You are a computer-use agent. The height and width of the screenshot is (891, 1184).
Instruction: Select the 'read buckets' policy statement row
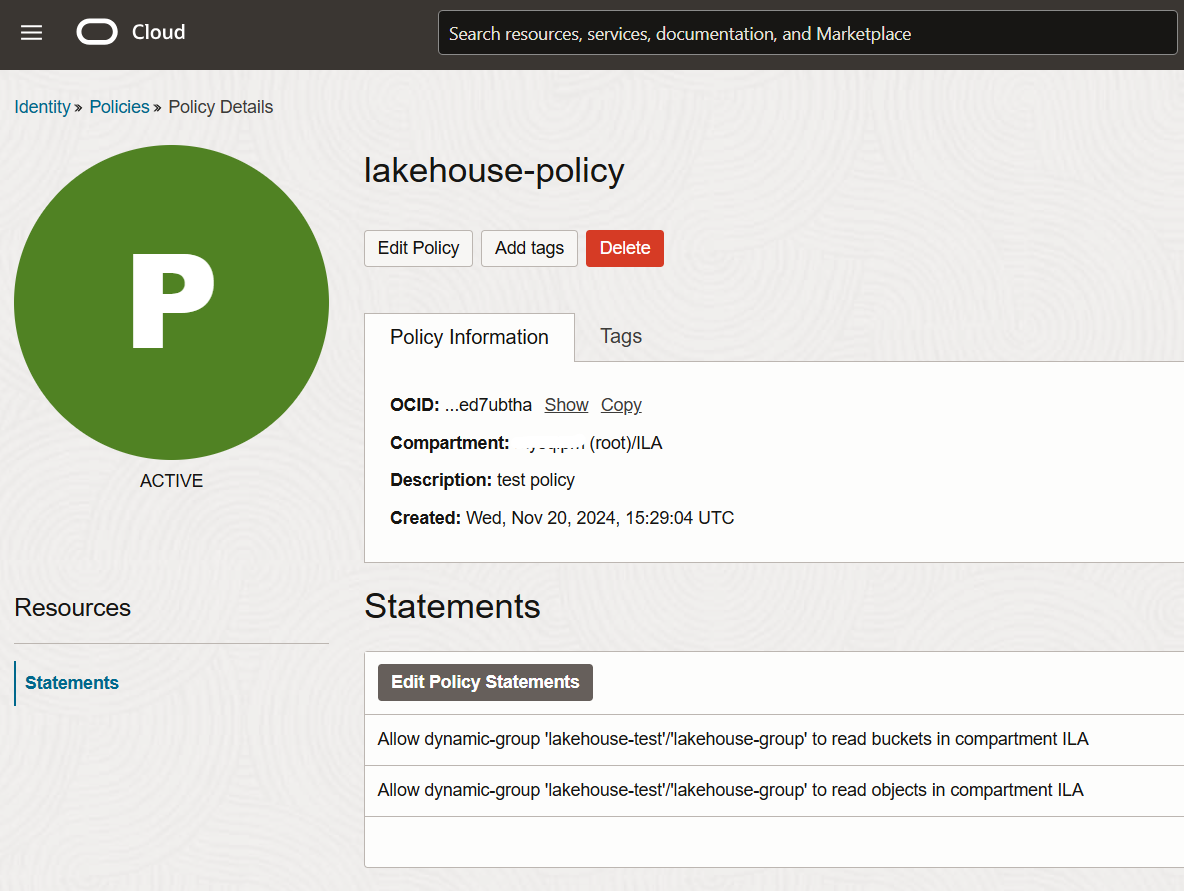[x=774, y=740]
